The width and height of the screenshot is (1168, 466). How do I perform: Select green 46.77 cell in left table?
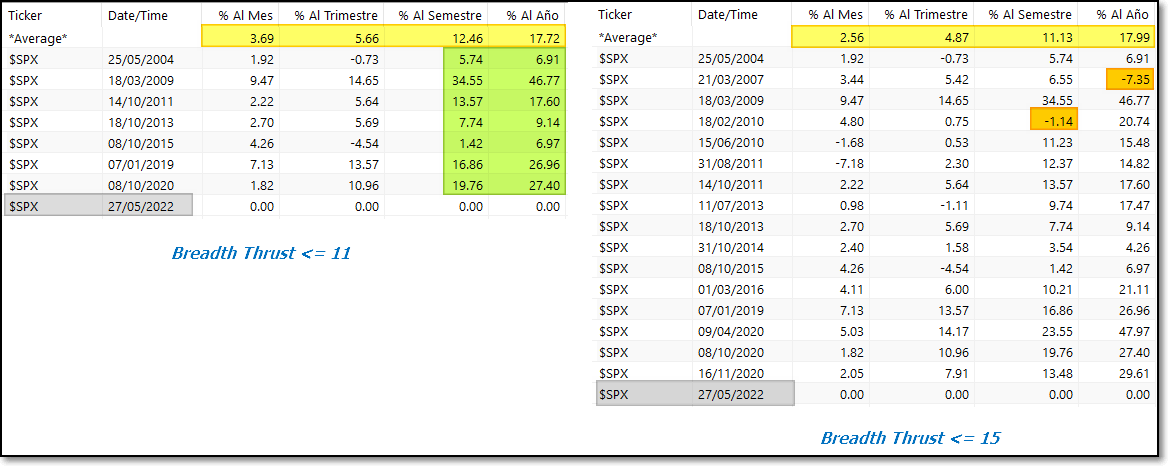[x=533, y=80]
